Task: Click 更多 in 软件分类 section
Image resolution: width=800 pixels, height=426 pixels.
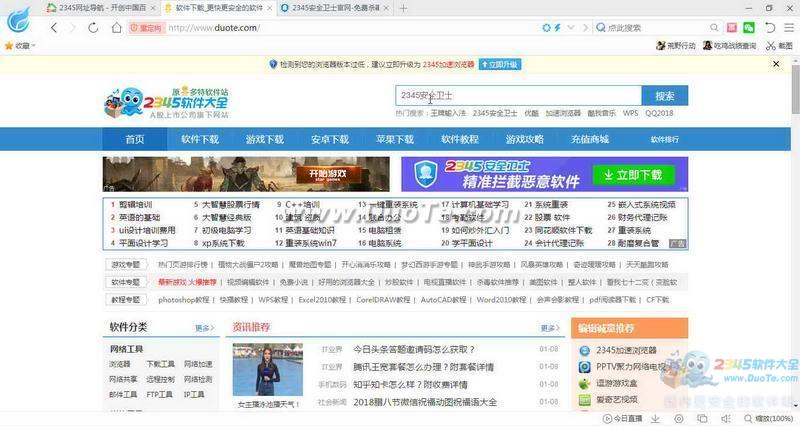Action: [205, 328]
